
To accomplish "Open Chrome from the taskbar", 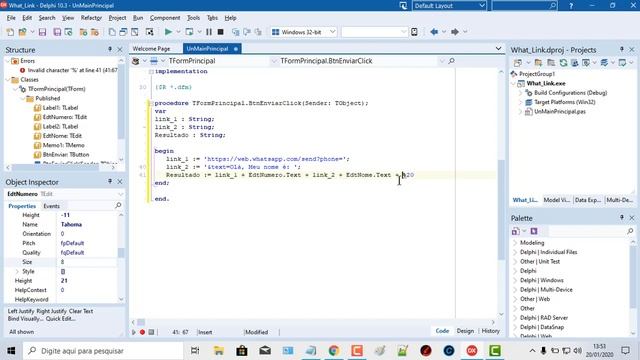I will tap(334, 351).
